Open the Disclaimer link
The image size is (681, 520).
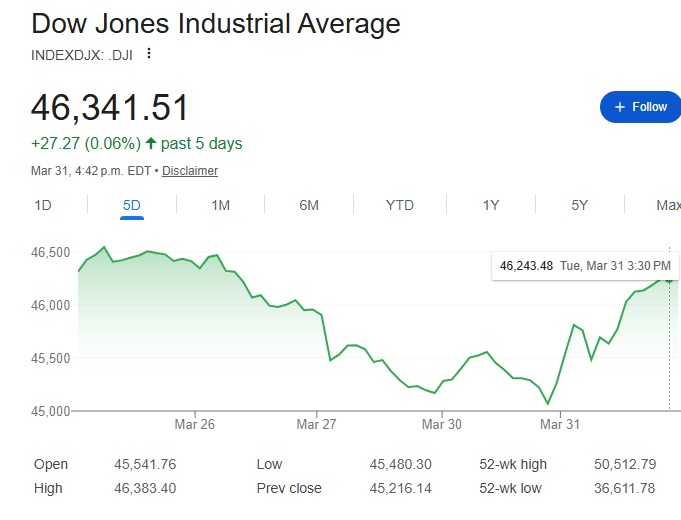point(190,171)
